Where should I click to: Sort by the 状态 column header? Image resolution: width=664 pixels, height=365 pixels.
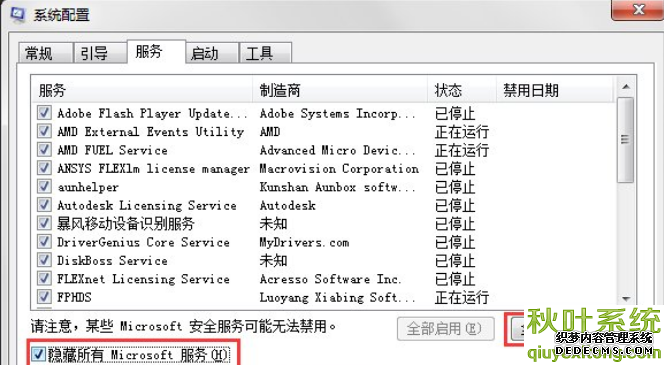pyautogui.click(x=462, y=90)
